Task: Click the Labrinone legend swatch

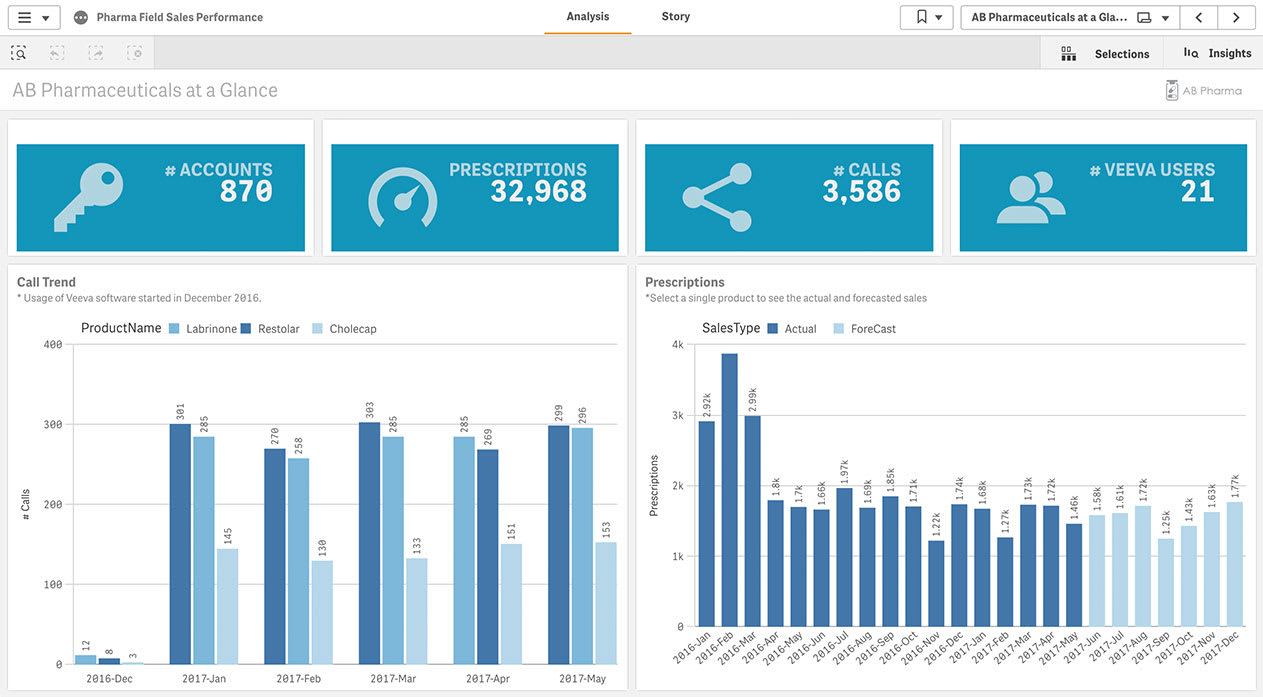Action: pos(174,329)
